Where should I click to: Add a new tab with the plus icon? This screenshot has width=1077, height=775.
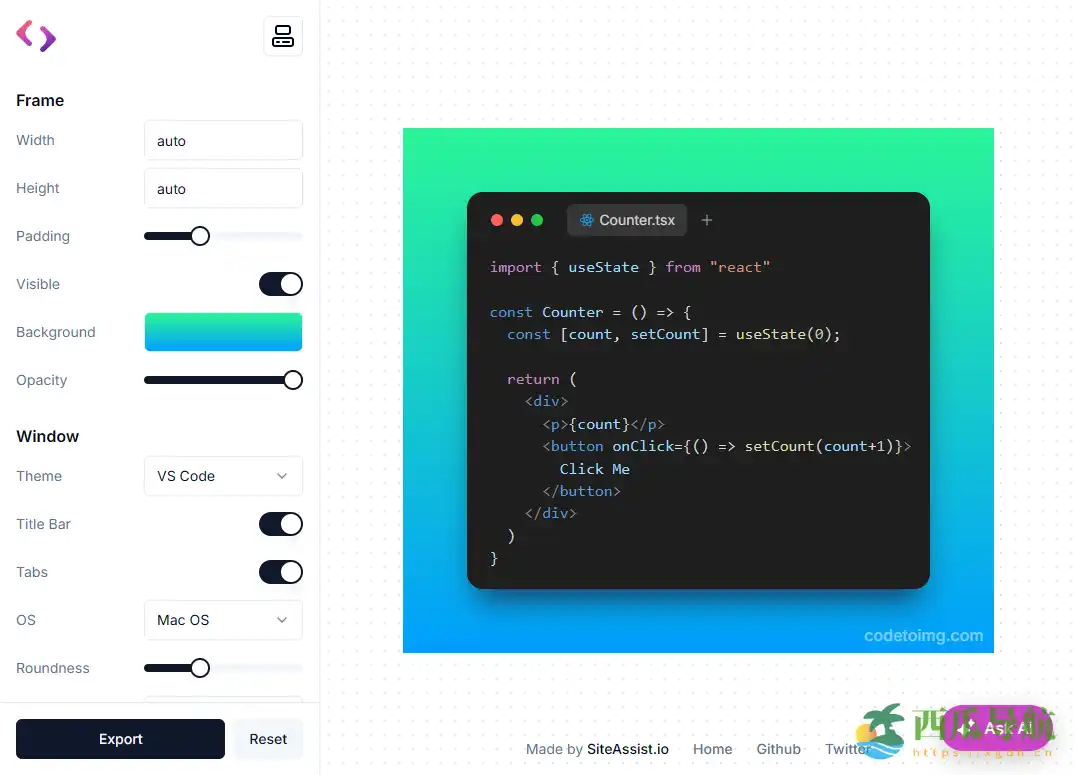707,220
